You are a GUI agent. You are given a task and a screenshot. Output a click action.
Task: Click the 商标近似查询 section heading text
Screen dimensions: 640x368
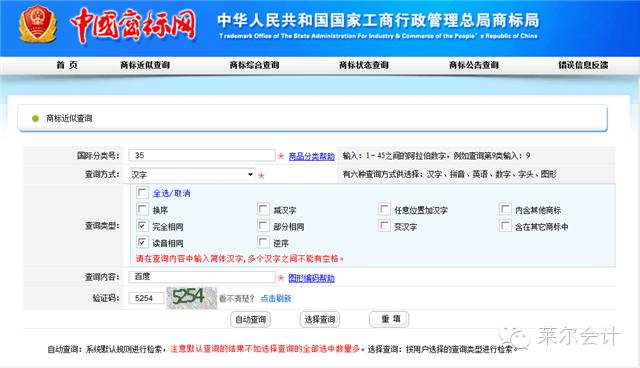[69, 119]
